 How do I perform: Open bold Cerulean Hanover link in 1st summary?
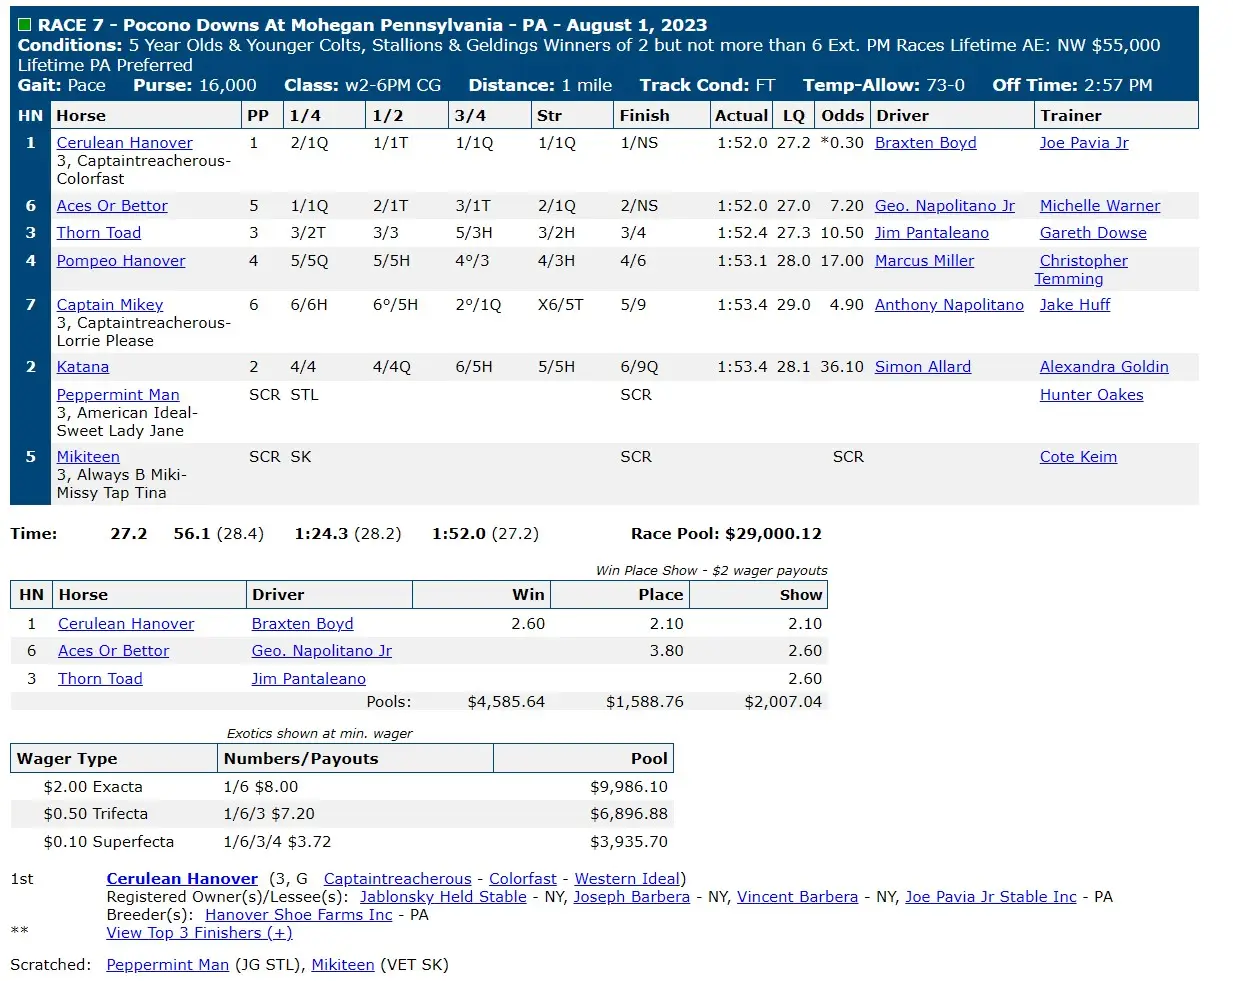point(182,879)
